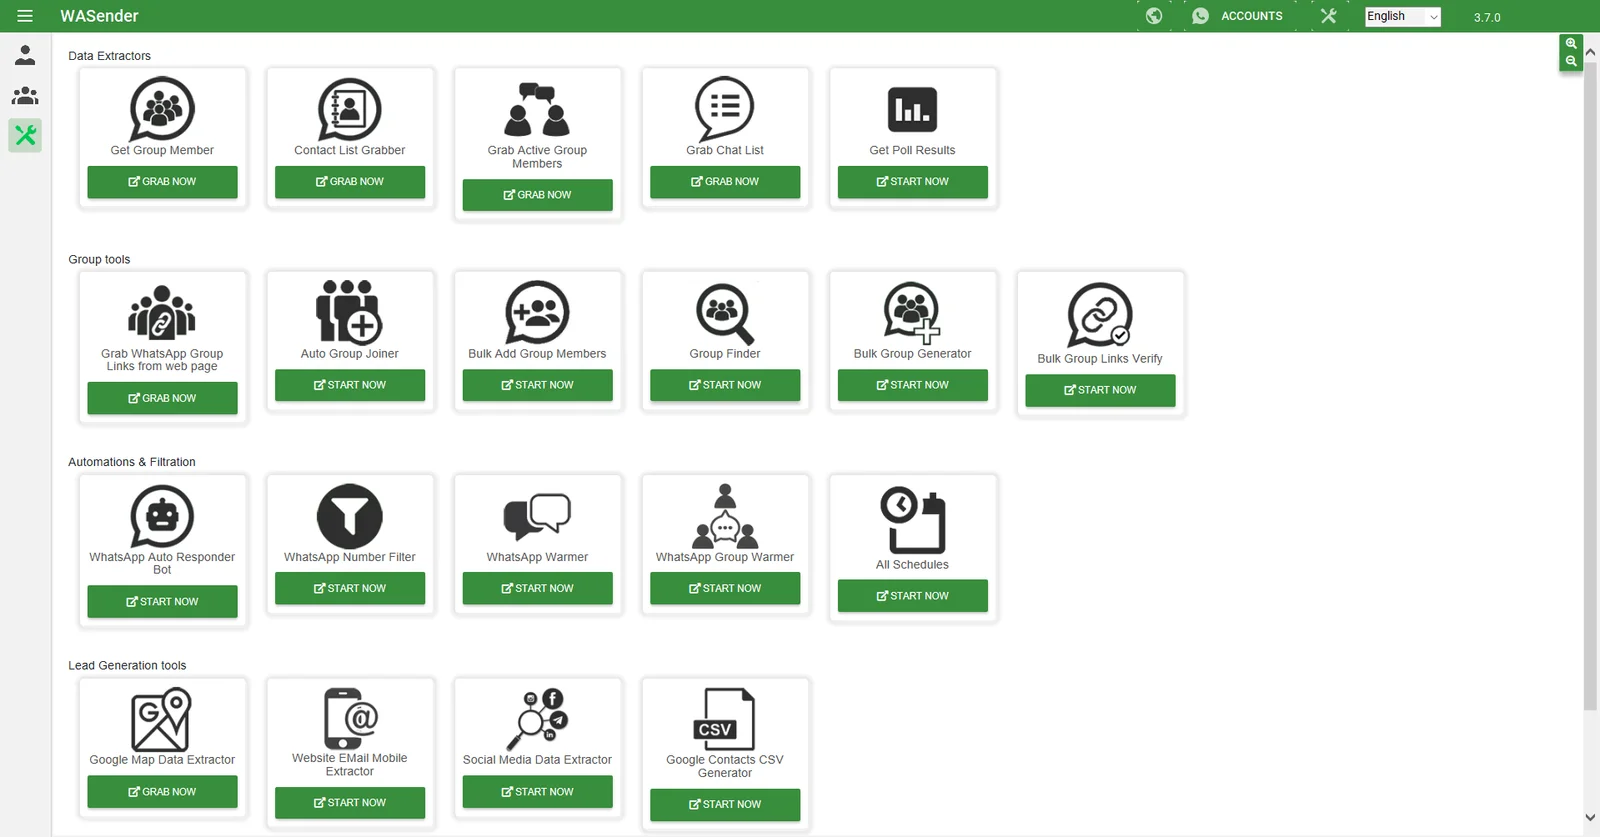Click the scrollbar down arrow
Image resolution: width=1600 pixels, height=837 pixels.
pyautogui.click(x=1590, y=817)
